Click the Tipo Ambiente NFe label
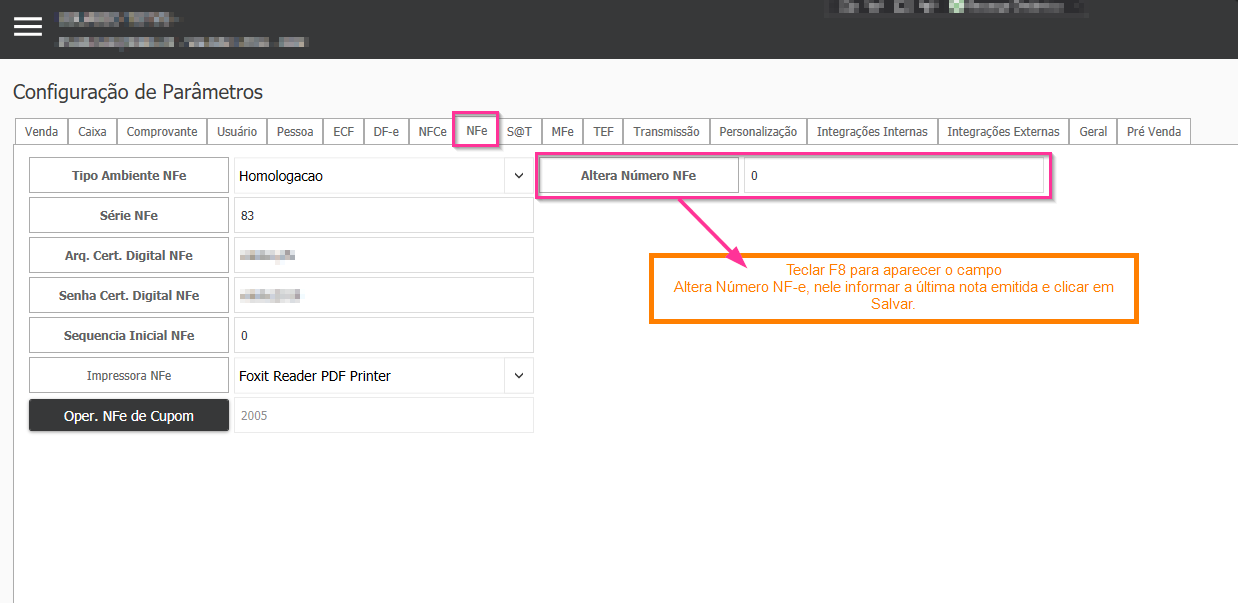Viewport: 1238px width, 603px height. tap(129, 175)
